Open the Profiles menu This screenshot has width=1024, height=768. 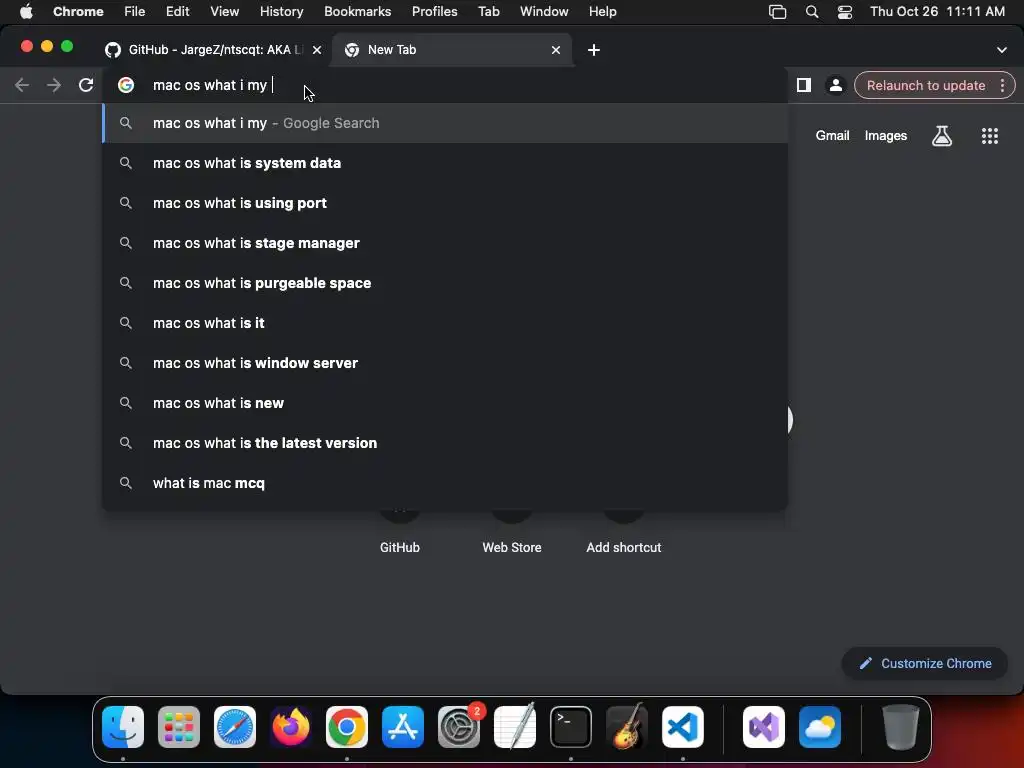[x=434, y=11]
